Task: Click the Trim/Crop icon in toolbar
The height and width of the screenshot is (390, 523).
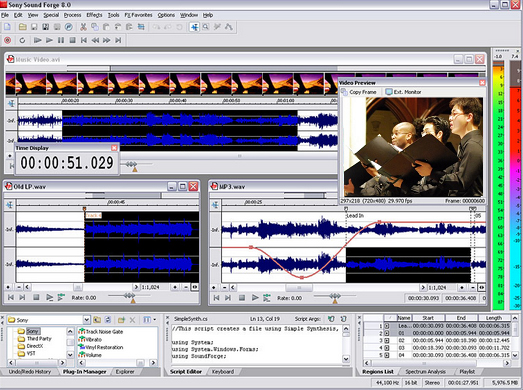Action: [141, 27]
